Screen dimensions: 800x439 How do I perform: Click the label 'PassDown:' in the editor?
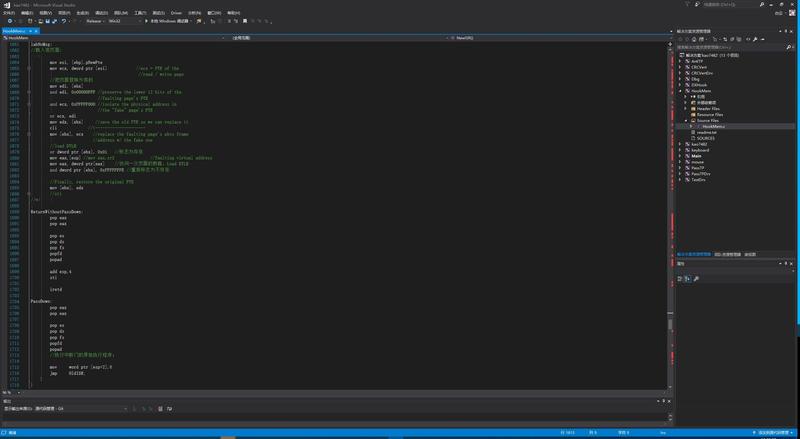[x=41, y=302]
